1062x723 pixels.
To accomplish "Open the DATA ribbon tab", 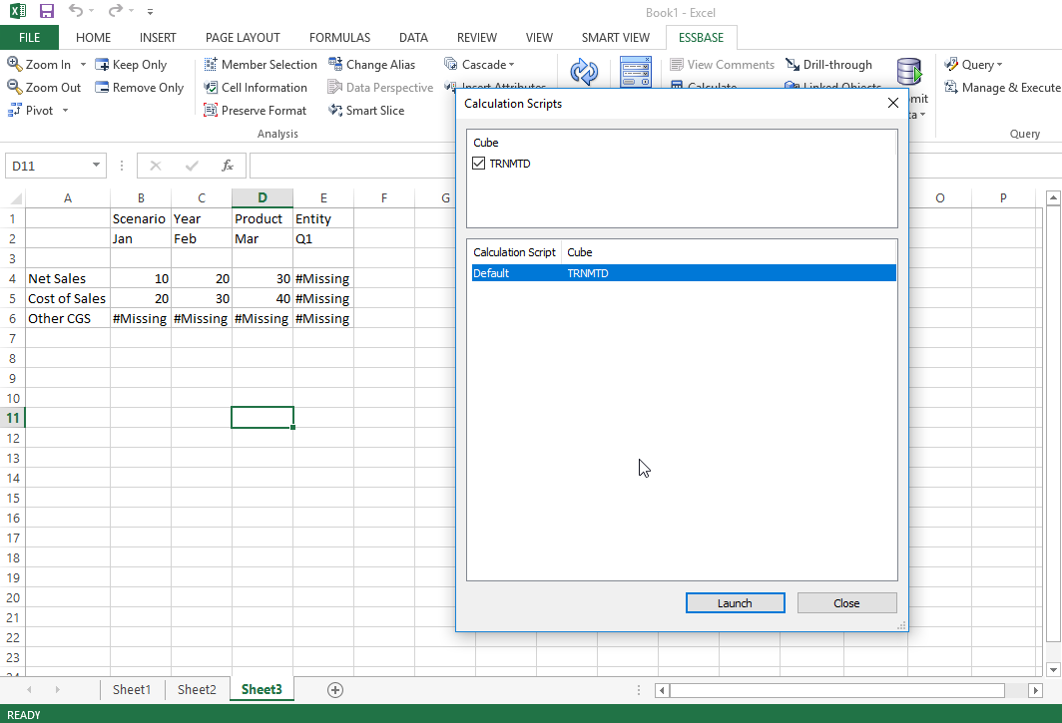I will click(x=413, y=38).
